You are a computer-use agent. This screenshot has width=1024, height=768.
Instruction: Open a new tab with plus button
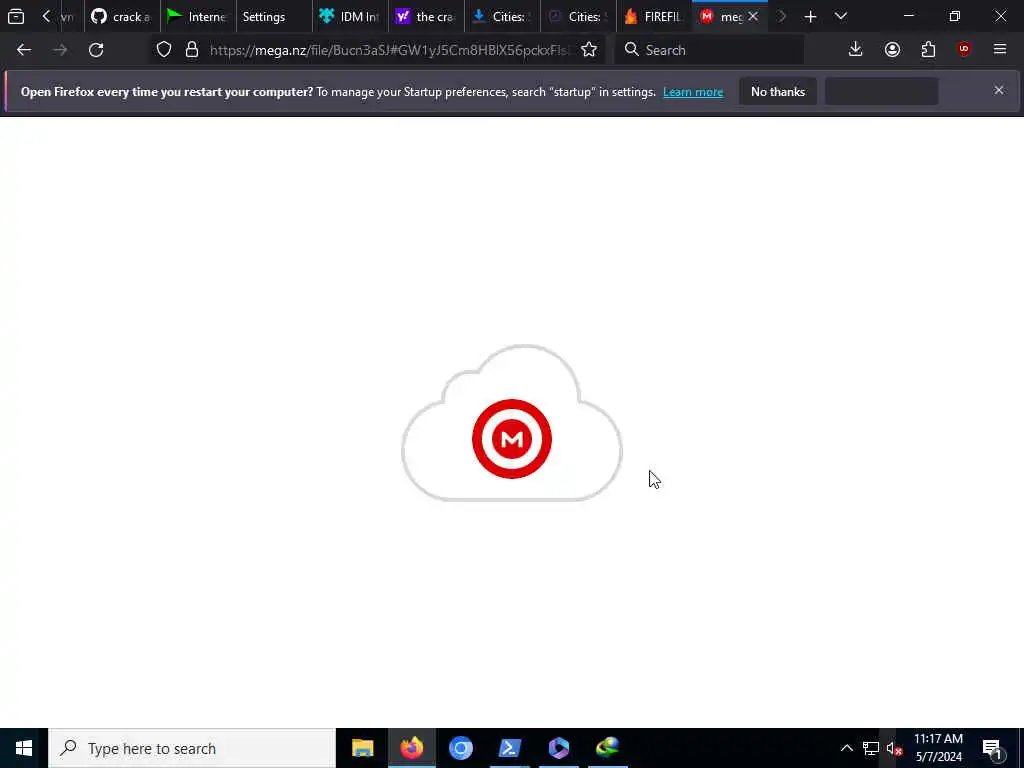pos(810,16)
